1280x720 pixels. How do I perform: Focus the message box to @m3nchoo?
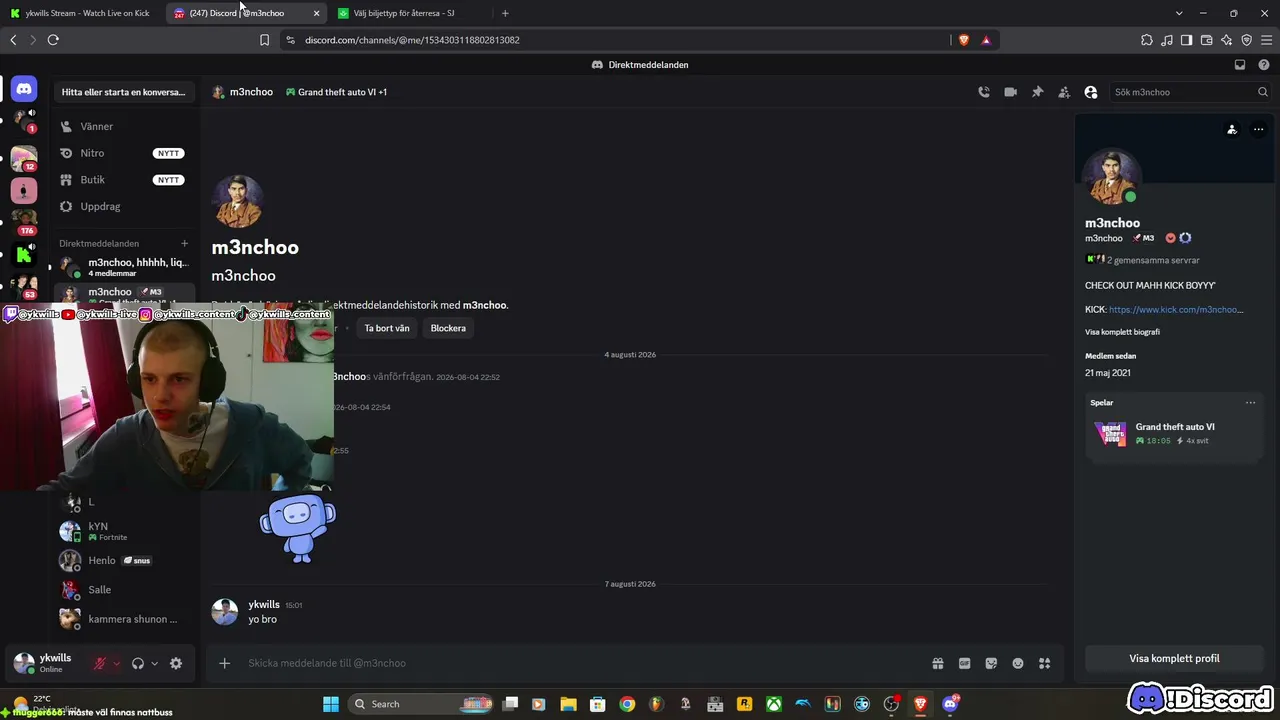580,663
